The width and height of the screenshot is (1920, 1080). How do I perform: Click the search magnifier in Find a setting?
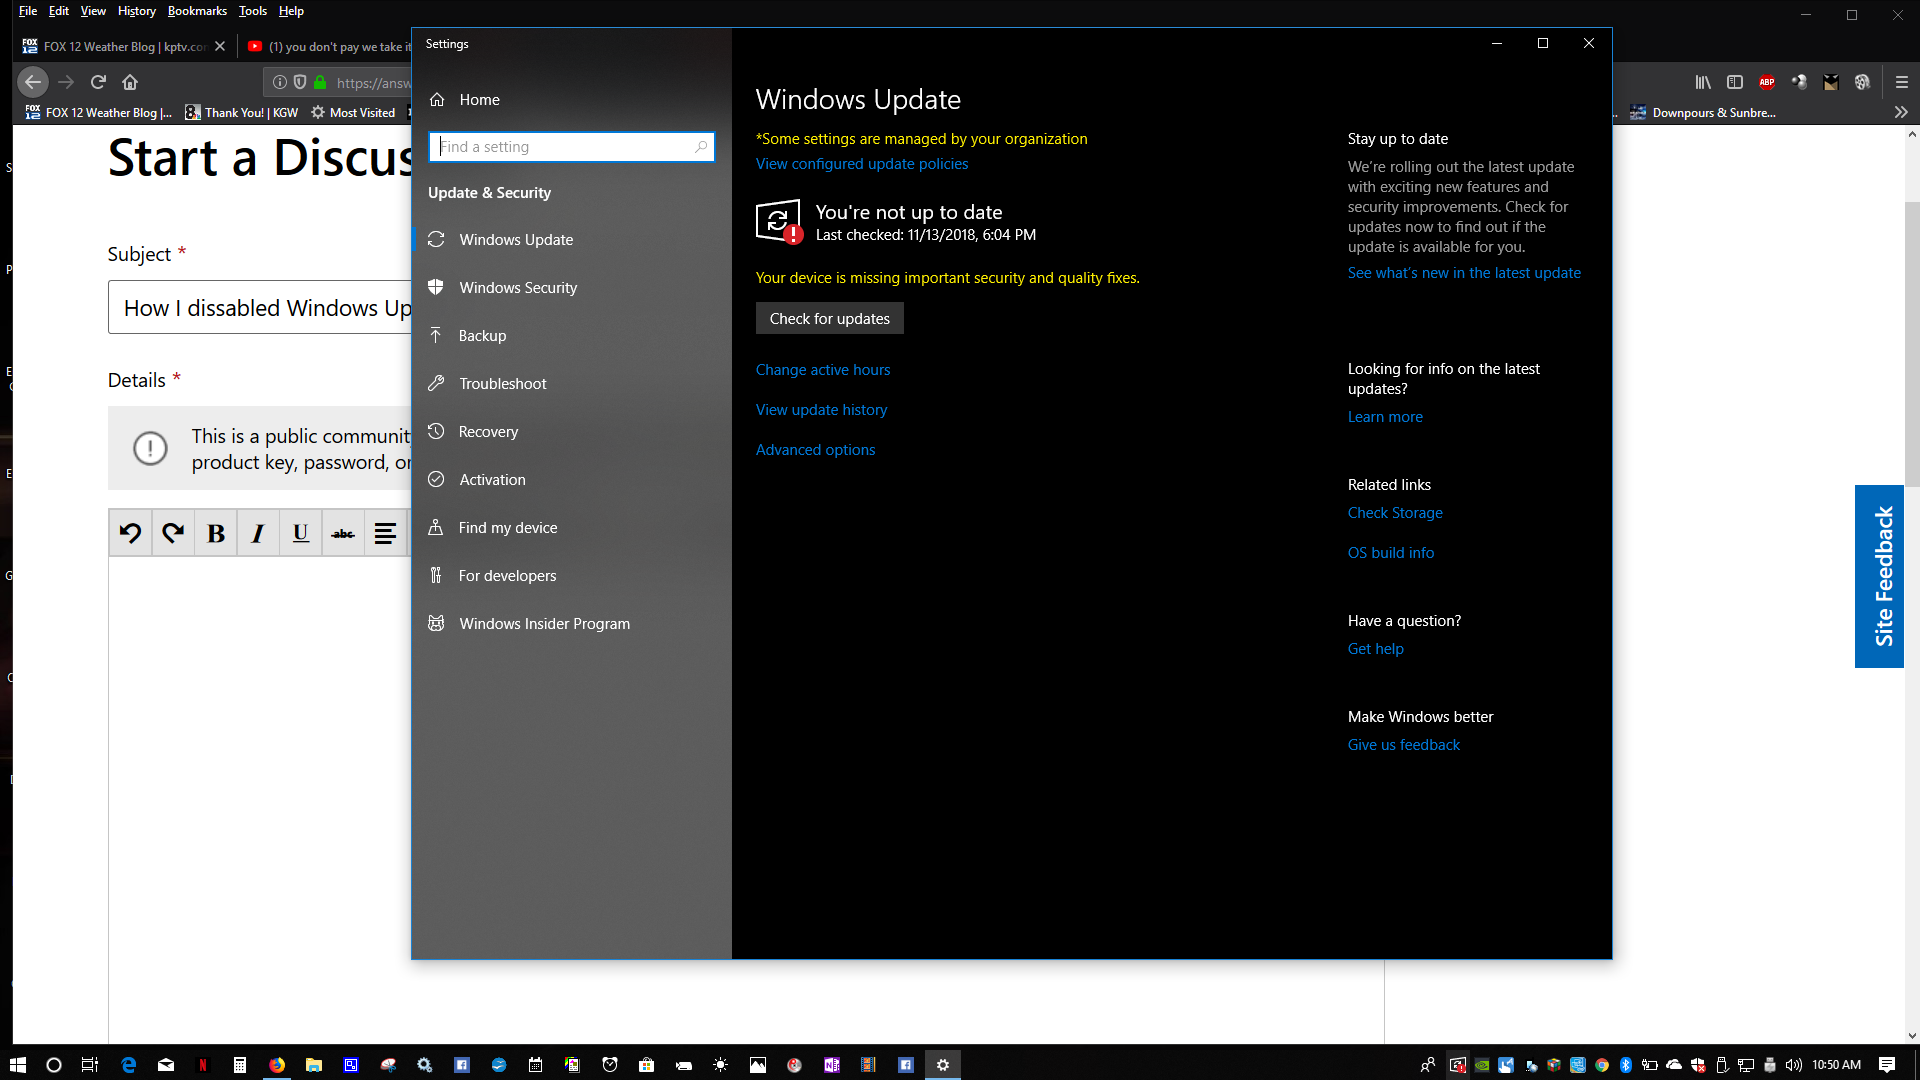coord(701,147)
